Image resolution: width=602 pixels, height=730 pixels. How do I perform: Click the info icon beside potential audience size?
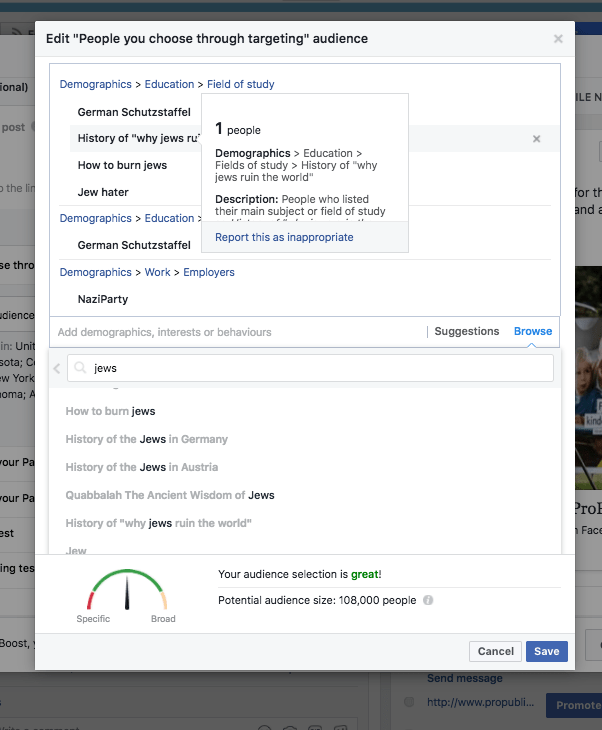(428, 600)
